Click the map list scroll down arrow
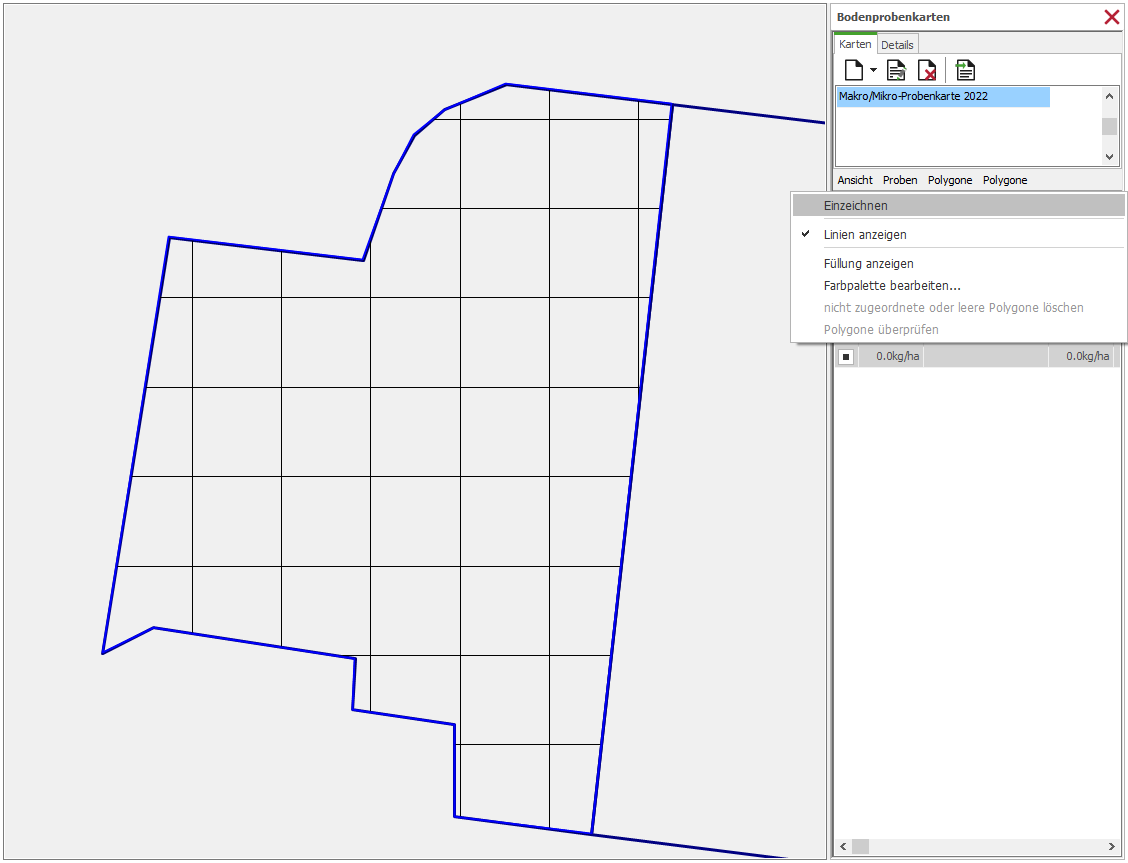This screenshot has width=1128, height=863. 1109,156
